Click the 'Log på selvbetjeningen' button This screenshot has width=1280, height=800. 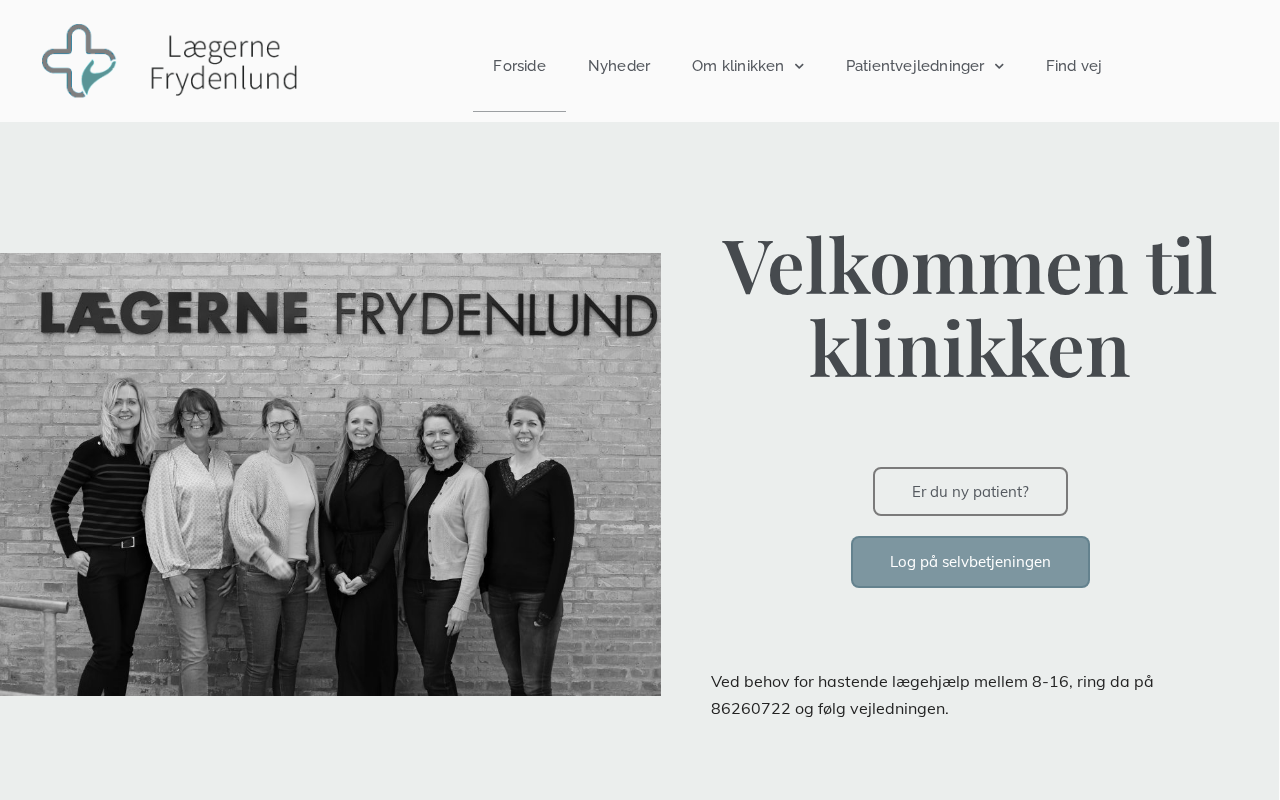[970, 562]
